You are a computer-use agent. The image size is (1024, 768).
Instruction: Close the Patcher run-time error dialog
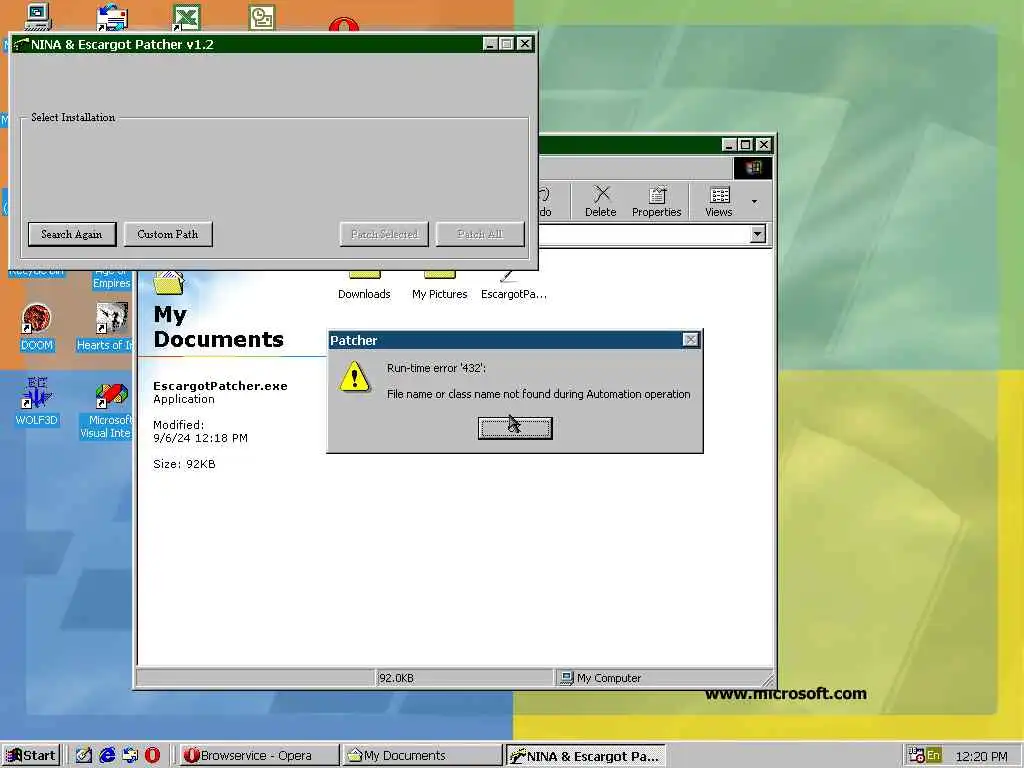pos(690,340)
